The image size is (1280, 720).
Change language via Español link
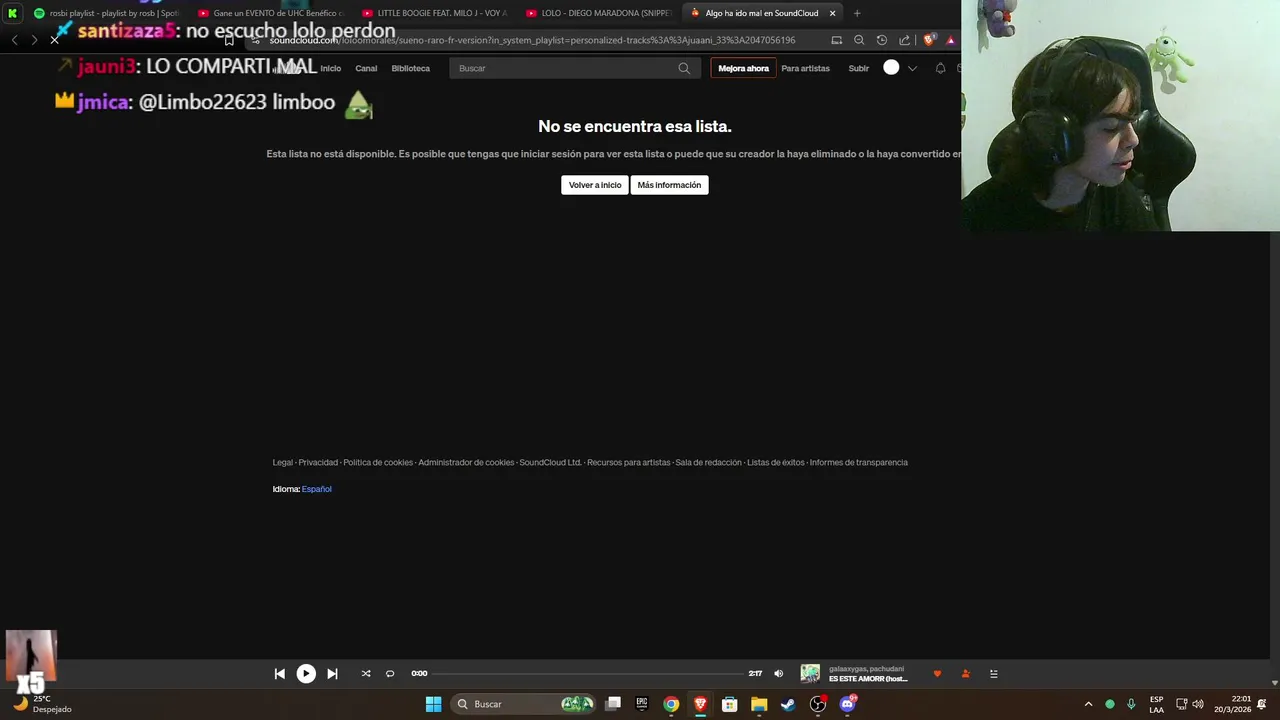(x=316, y=489)
